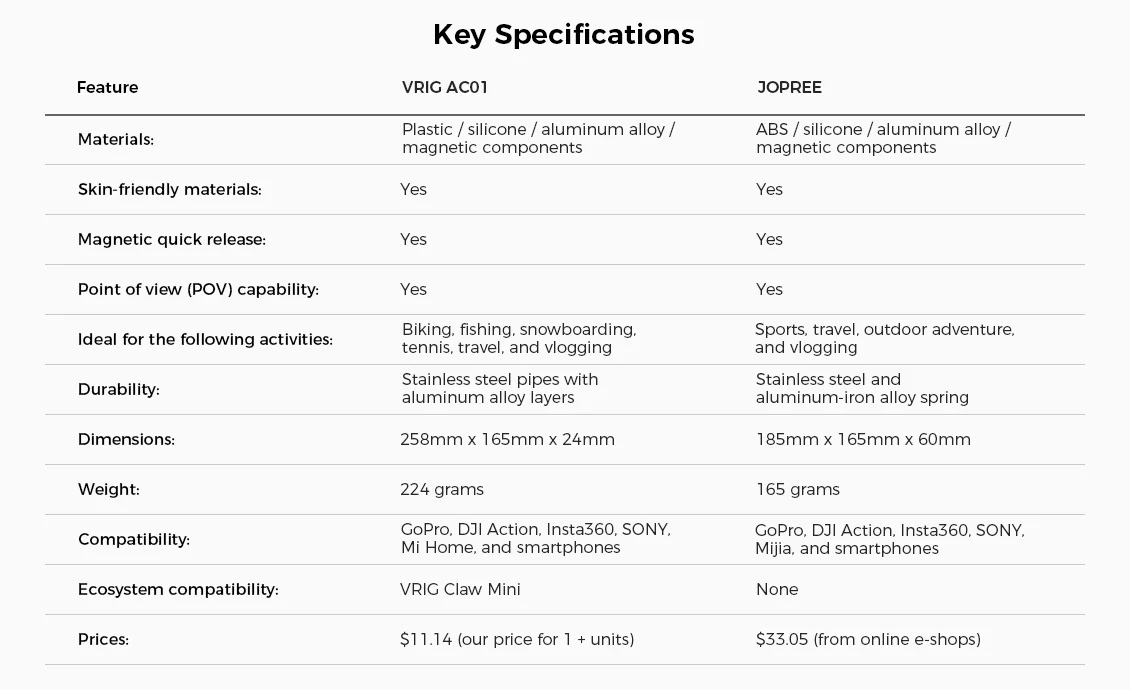Click the Magnetic quick release label
Viewport: 1130px width, 690px height.
pyautogui.click(x=172, y=239)
